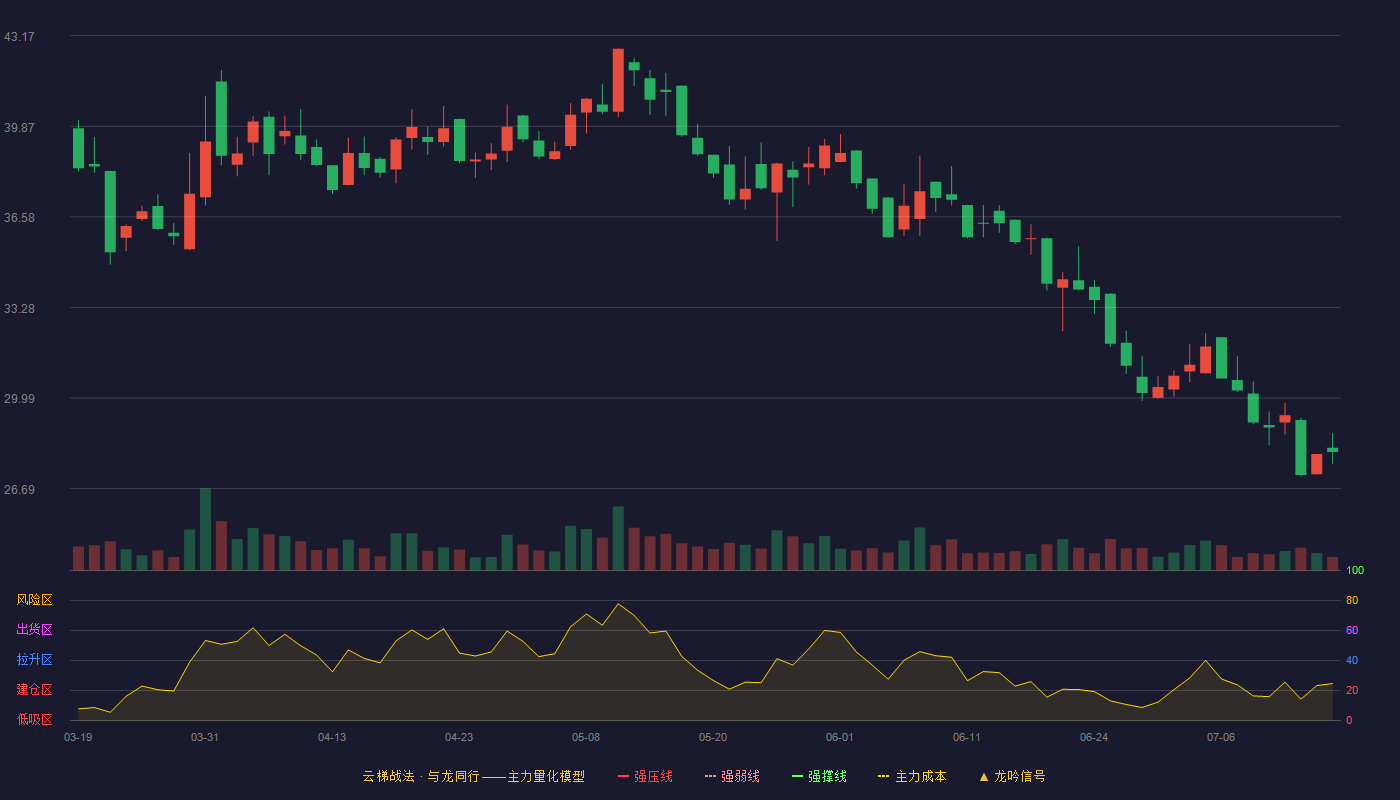Click the highest red candlestick near 05-08

tap(618, 80)
